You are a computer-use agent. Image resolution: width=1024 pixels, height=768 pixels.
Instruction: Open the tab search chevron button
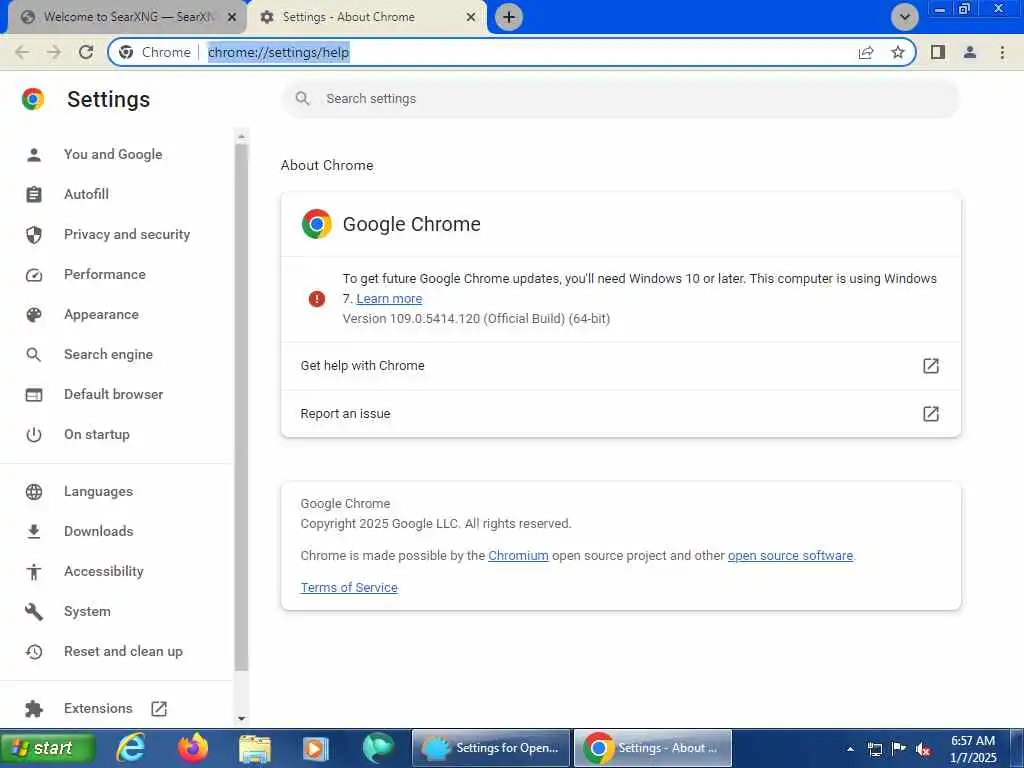[904, 17]
